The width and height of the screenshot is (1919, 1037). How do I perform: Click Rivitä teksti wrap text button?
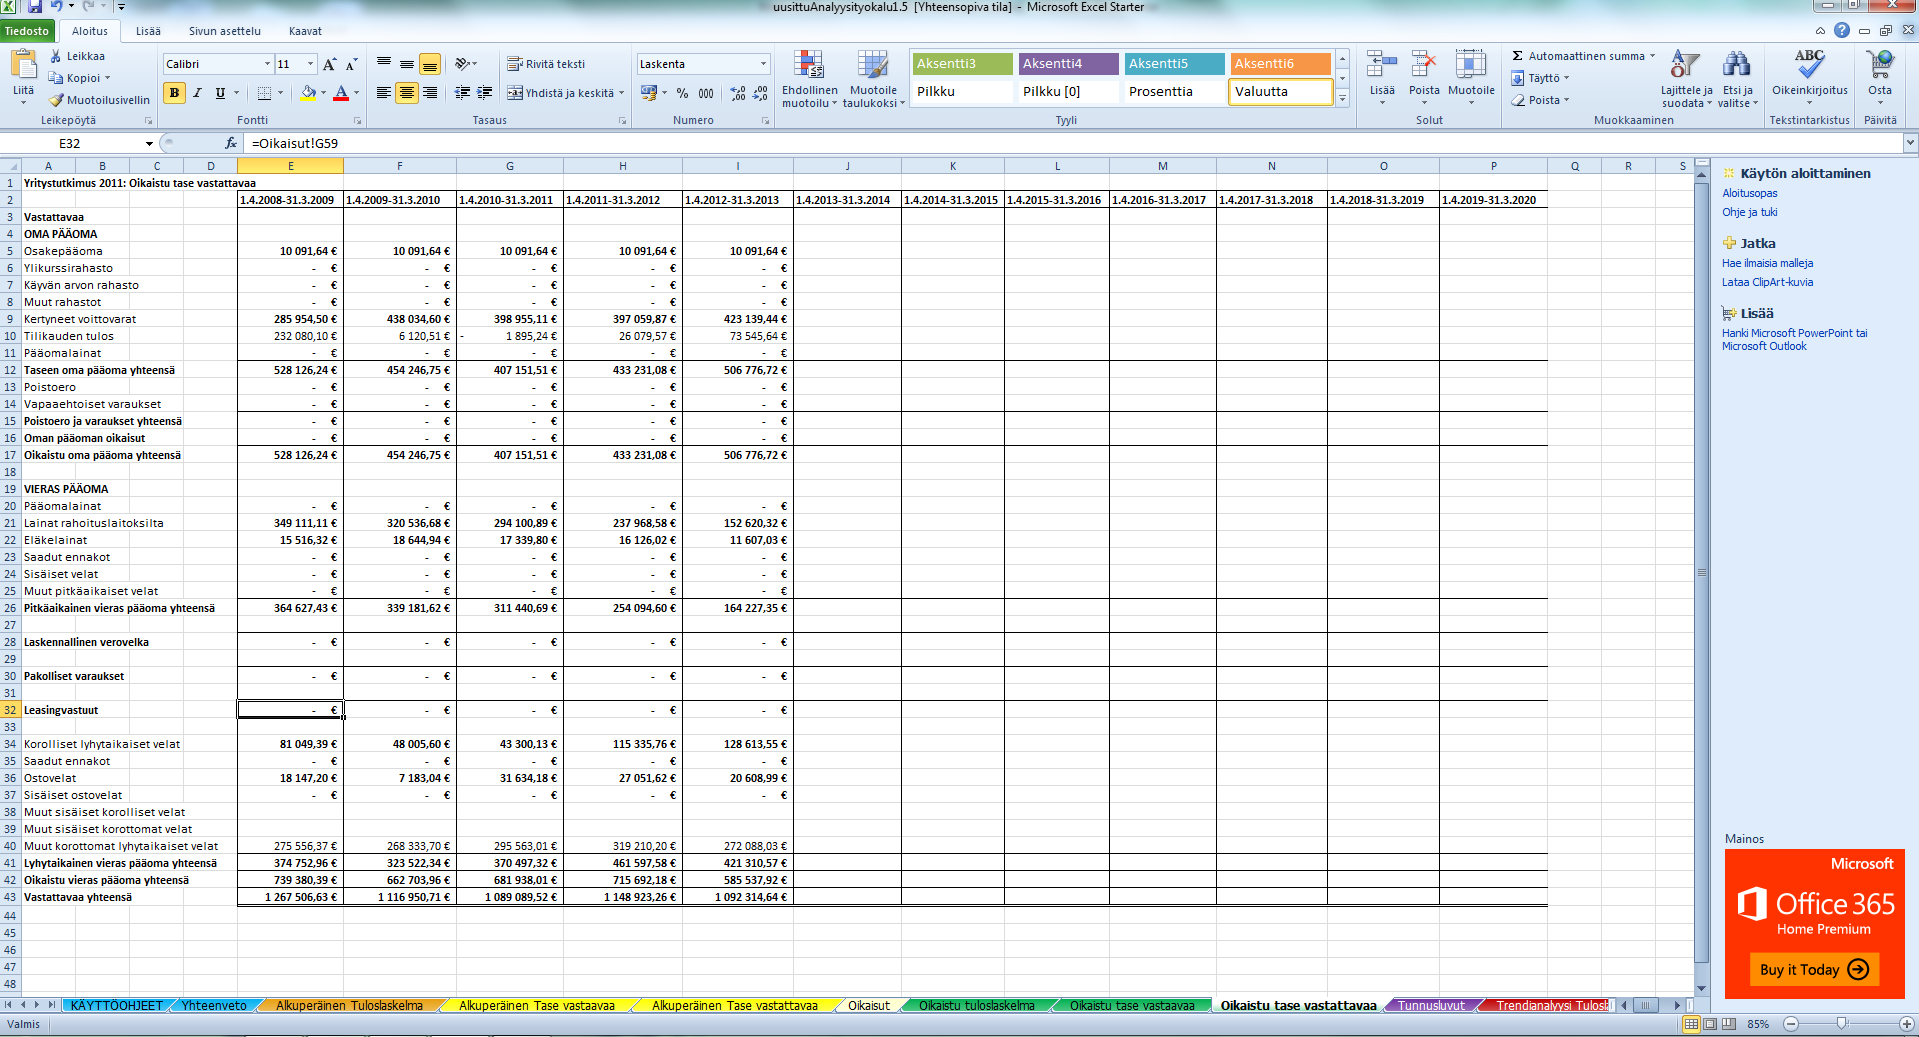pos(546,64)
